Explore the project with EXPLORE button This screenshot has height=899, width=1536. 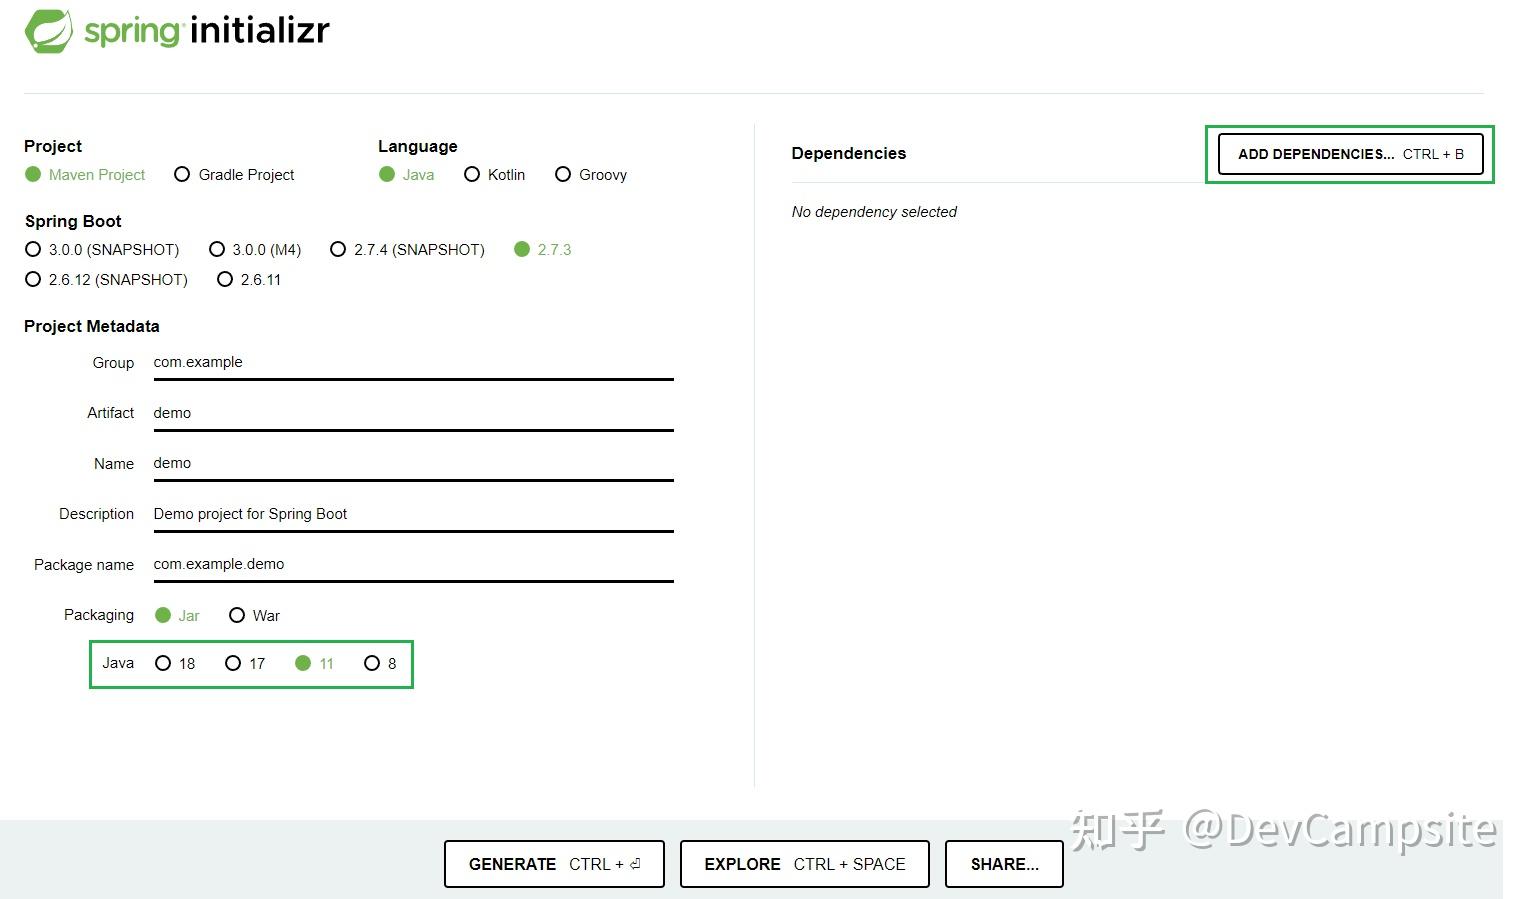pyautogui.click(x=805, y=864)
